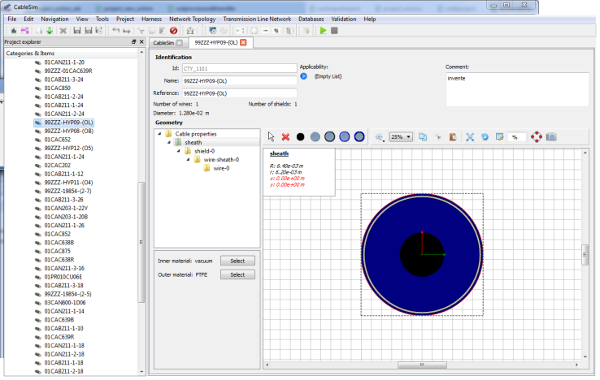
Task: Collapse the shield-0 tree node
Action: point(178,151)
